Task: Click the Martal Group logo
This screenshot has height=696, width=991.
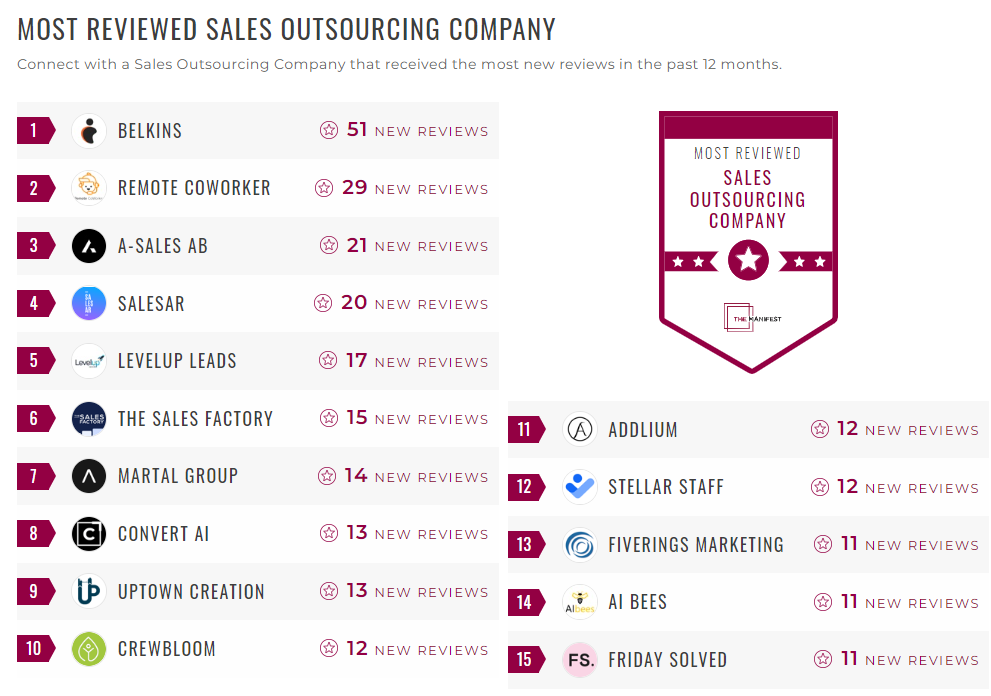Action: [89, 477]
